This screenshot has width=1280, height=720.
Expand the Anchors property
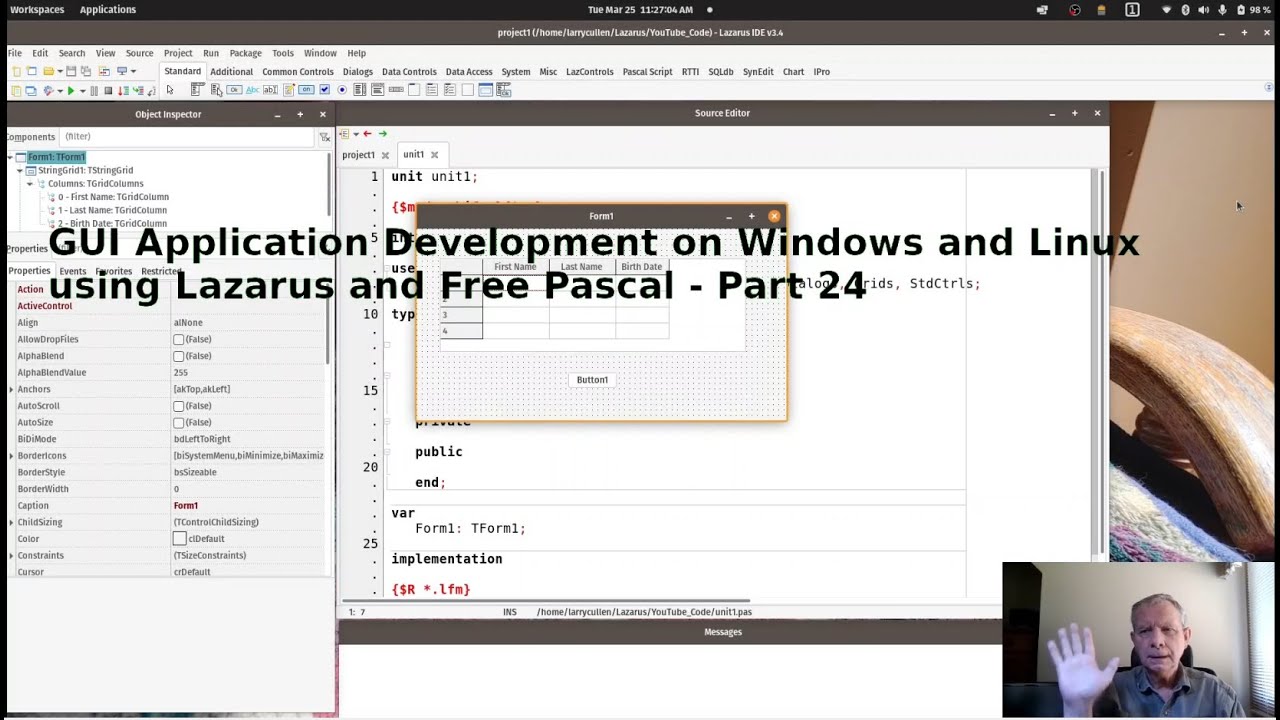[x=11, y=389]
